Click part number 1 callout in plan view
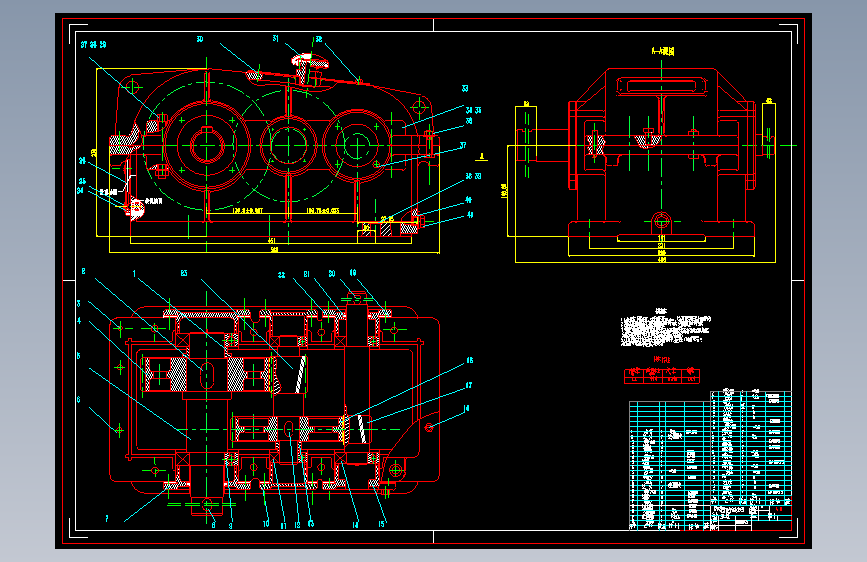 pos(134,274)
